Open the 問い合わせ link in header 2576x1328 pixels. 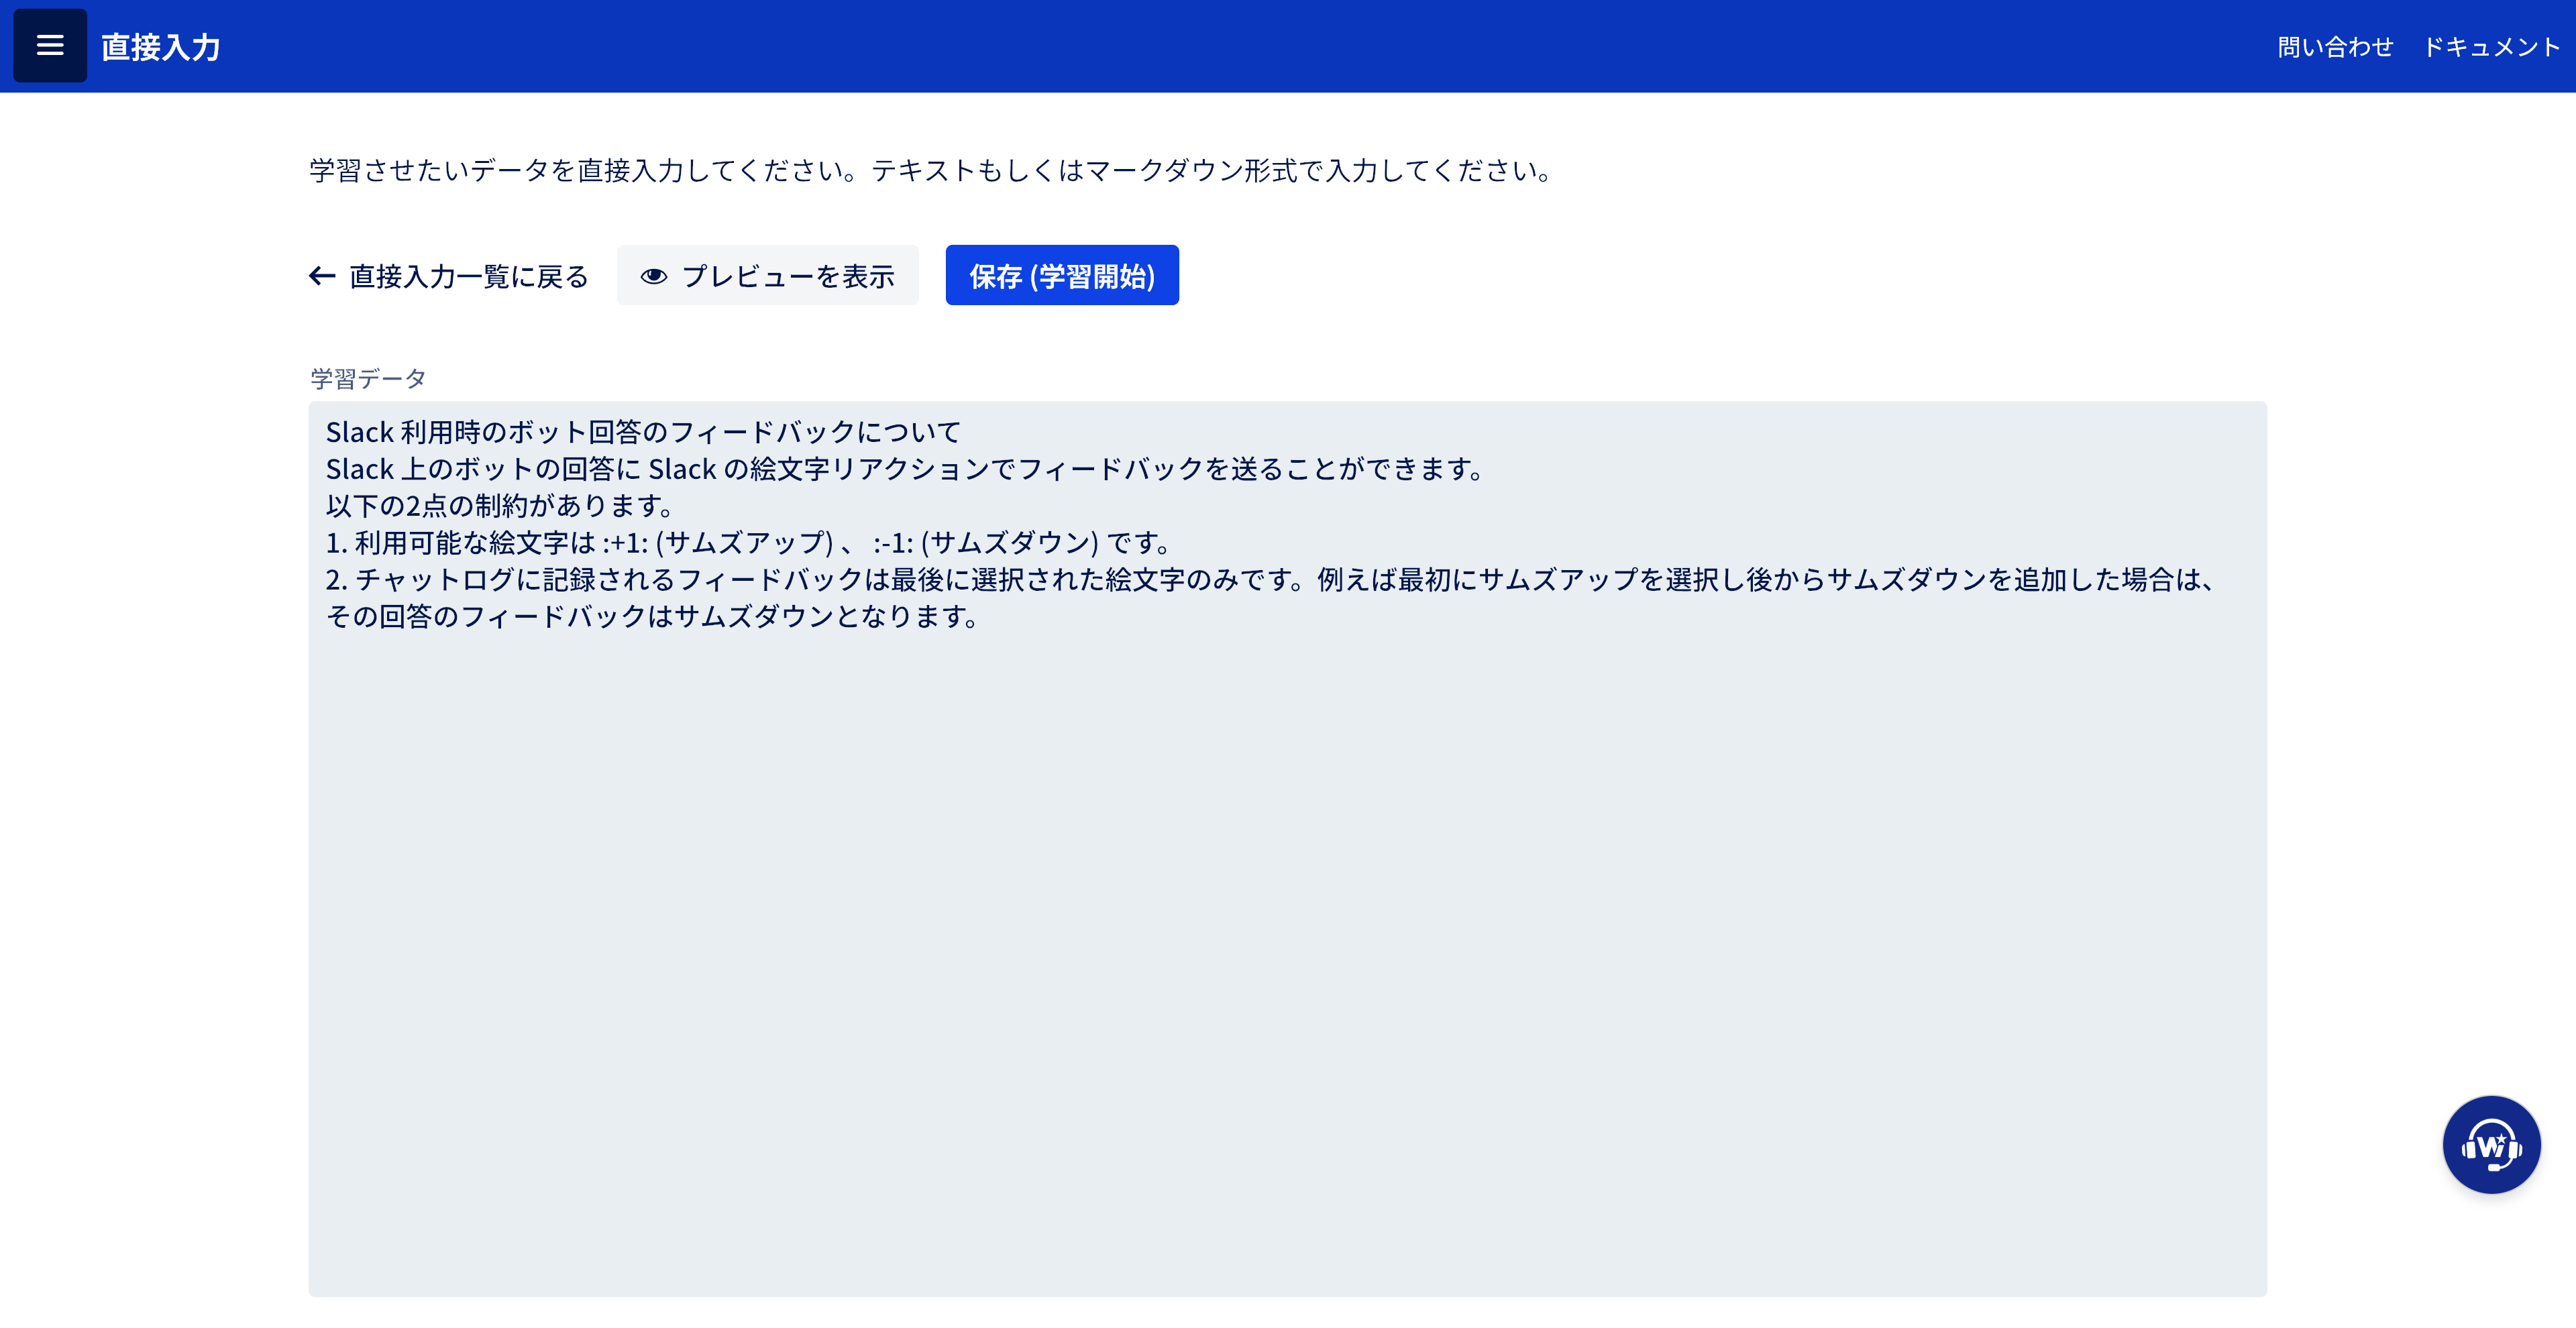point(2335,47)
